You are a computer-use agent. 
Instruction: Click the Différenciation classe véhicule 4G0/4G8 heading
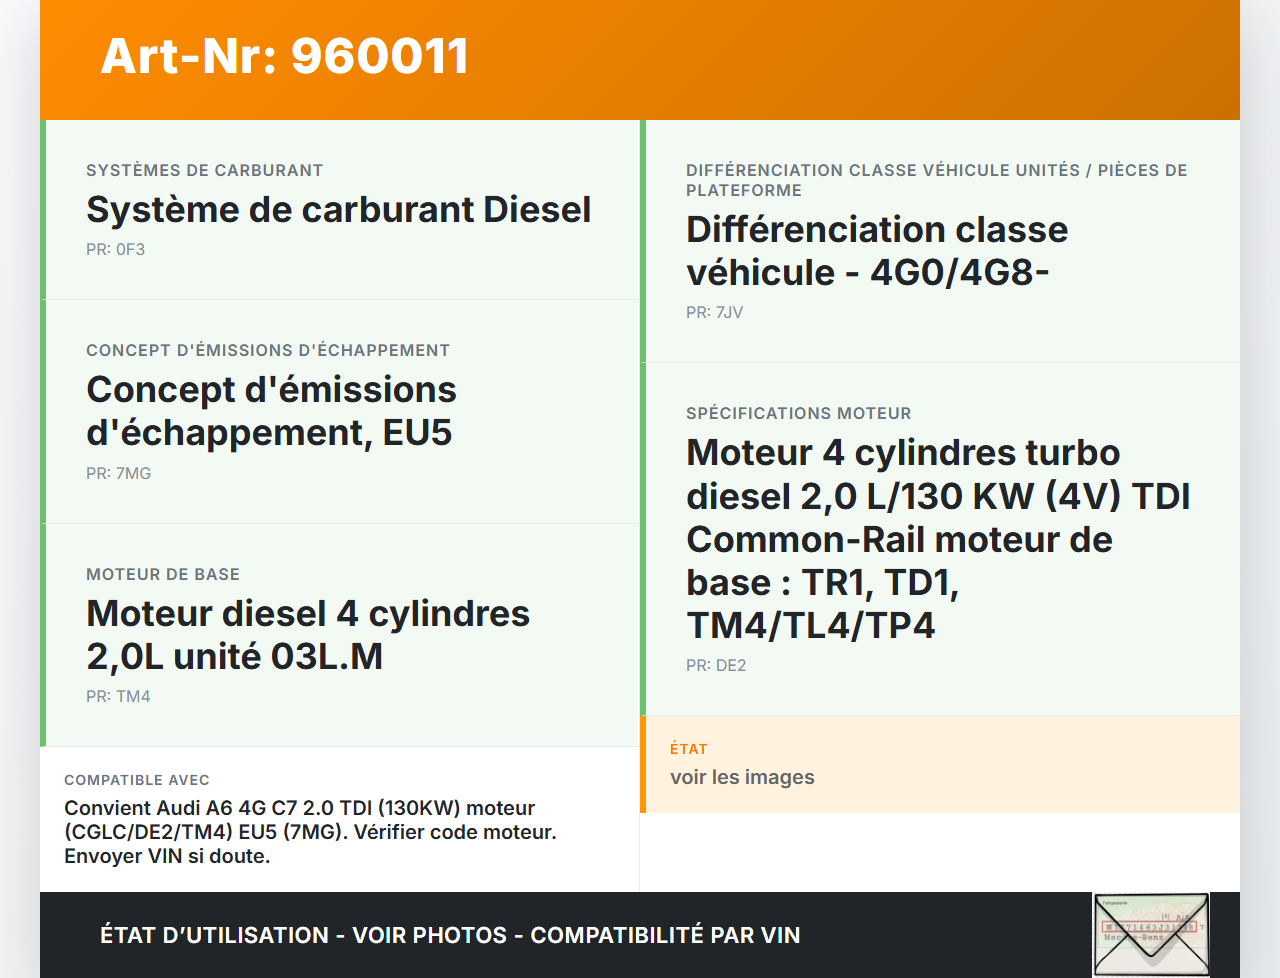click(876, 251)
